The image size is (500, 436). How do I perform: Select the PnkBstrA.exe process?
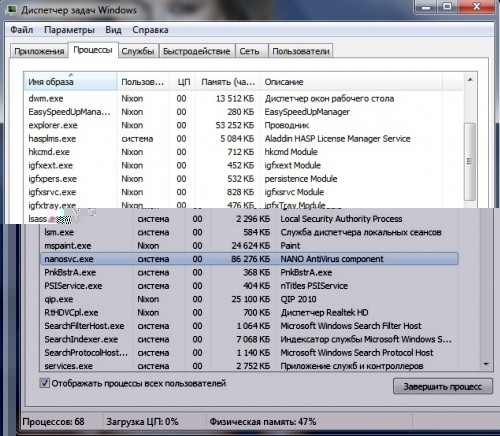(249, 272)
